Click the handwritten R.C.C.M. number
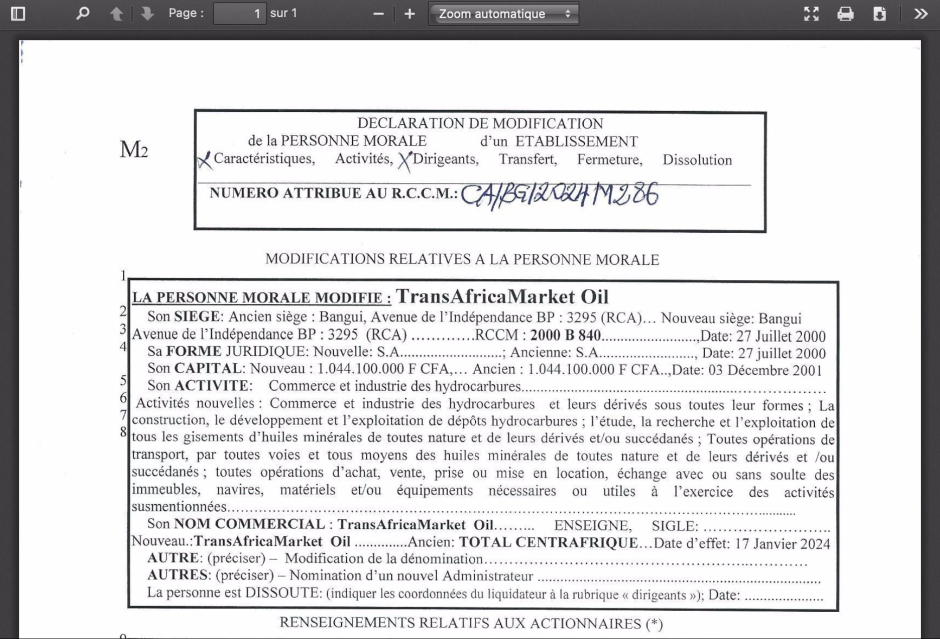Screen dimensions: 940x639 click(x=560, y=193)
